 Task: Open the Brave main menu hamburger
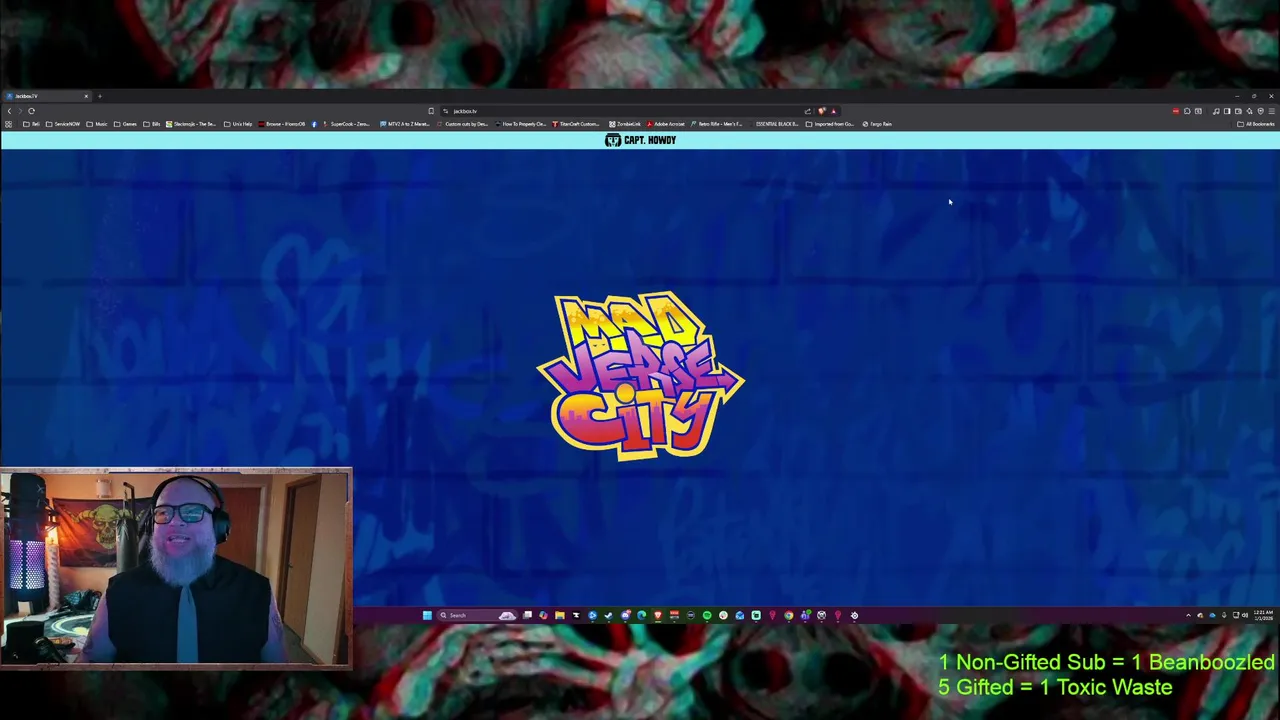1271,111
